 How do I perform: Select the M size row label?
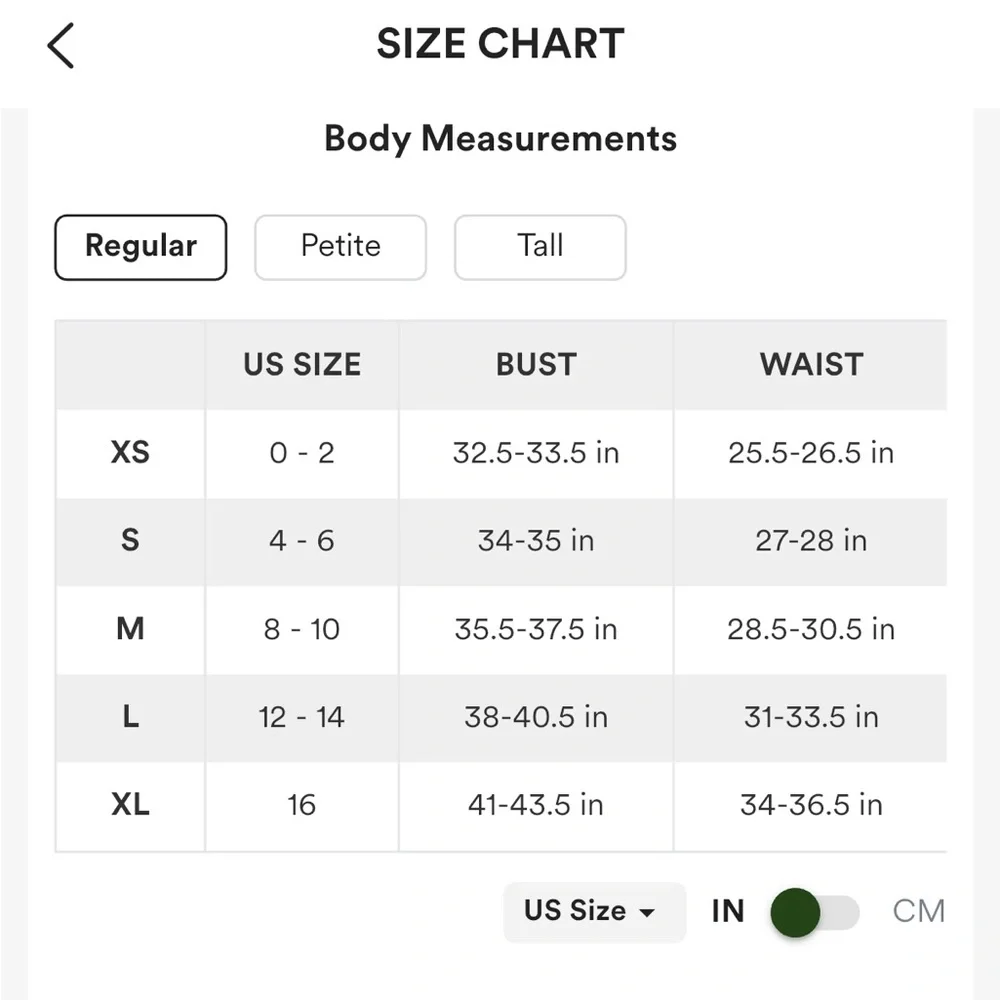(130, 629)
